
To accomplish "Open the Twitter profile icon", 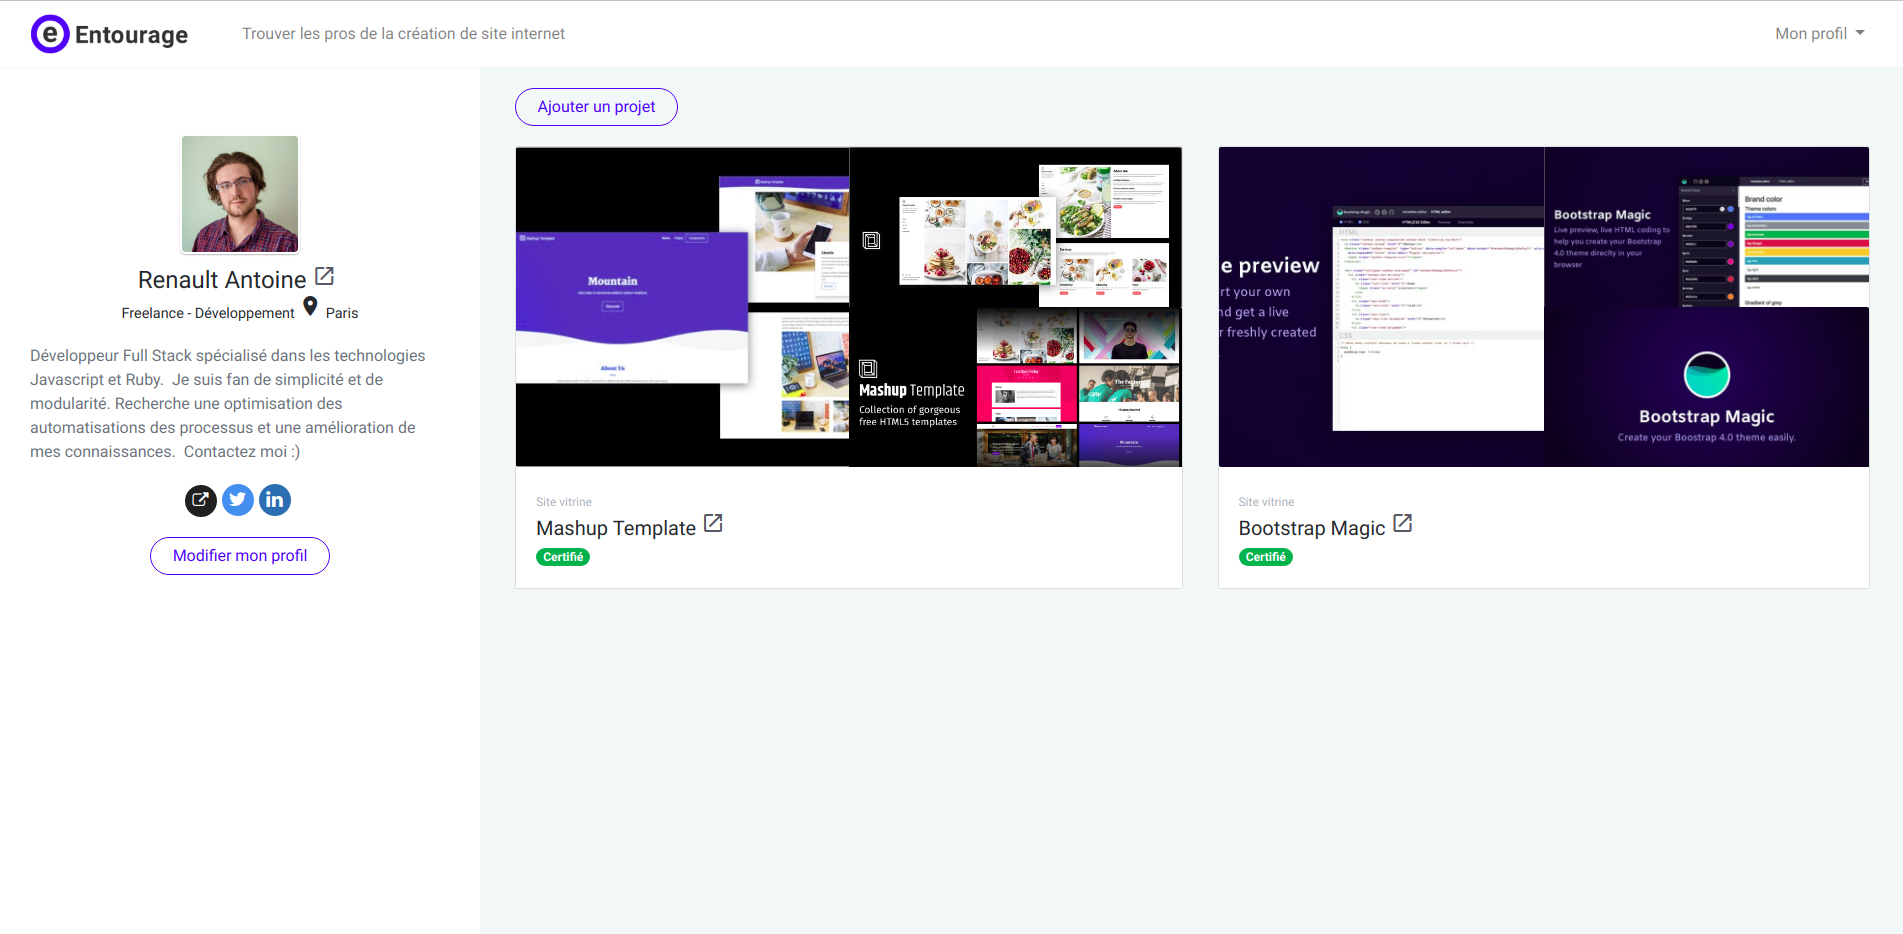I will click(238, 500).
